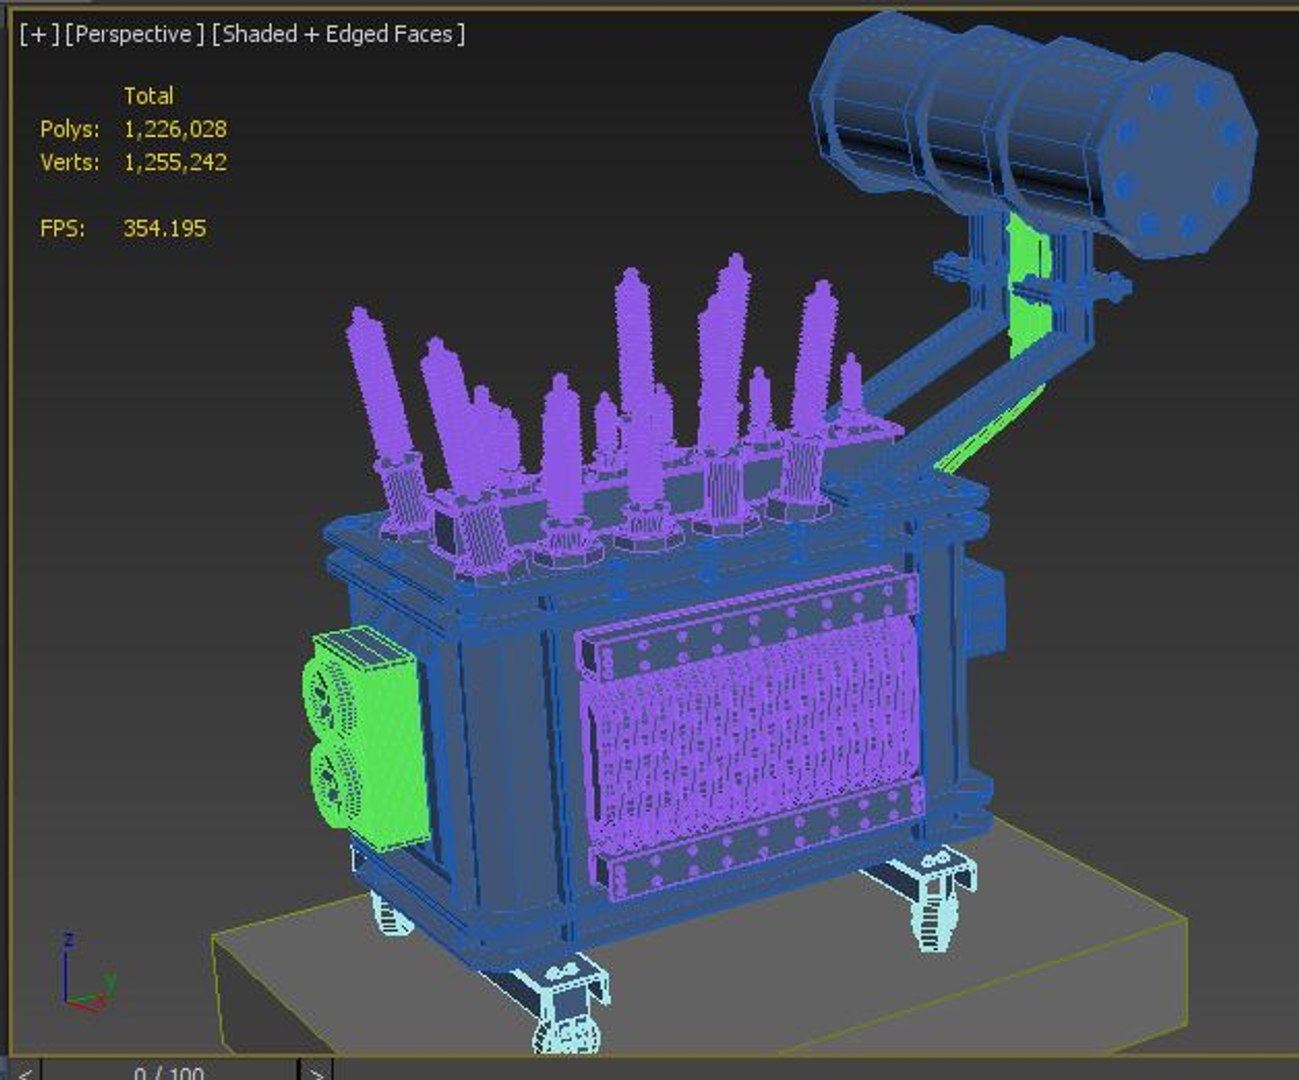Click the Total statistics header
The image size is (1299, 1080).
(x=148, y=96)
